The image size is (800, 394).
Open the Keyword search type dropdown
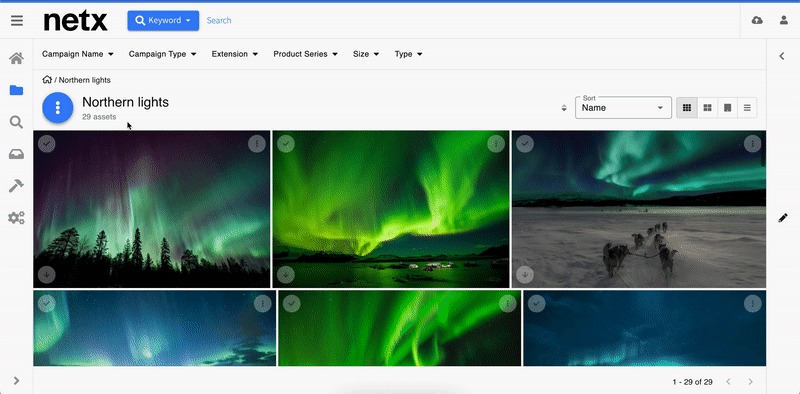point(163,20)
